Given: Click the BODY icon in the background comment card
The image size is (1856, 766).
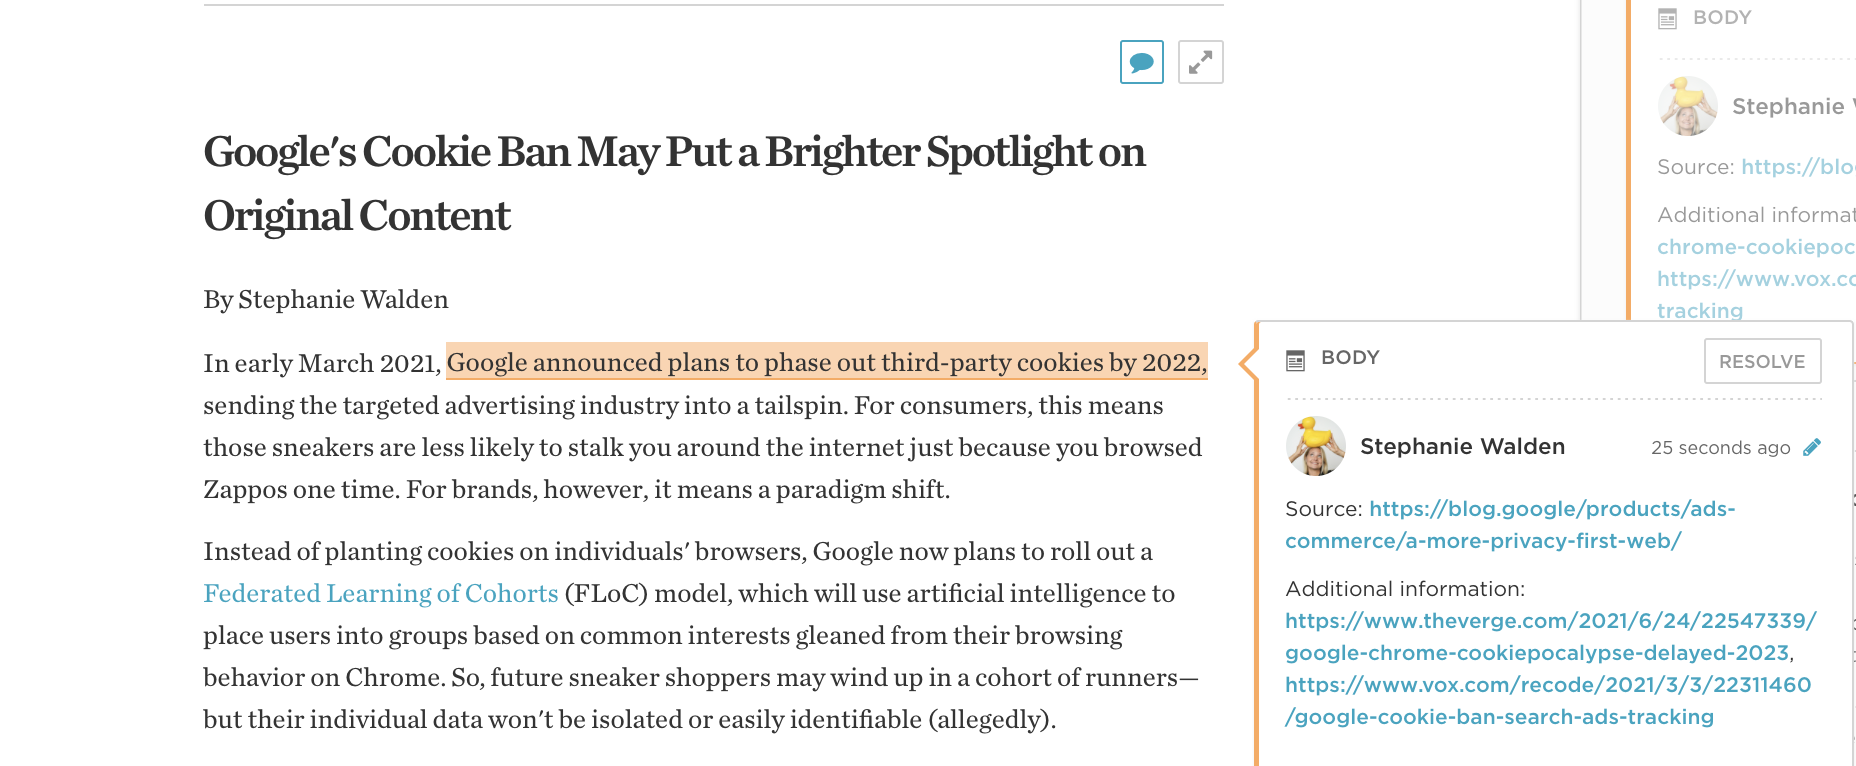Looking at the screenshot, I should 1667,18.
